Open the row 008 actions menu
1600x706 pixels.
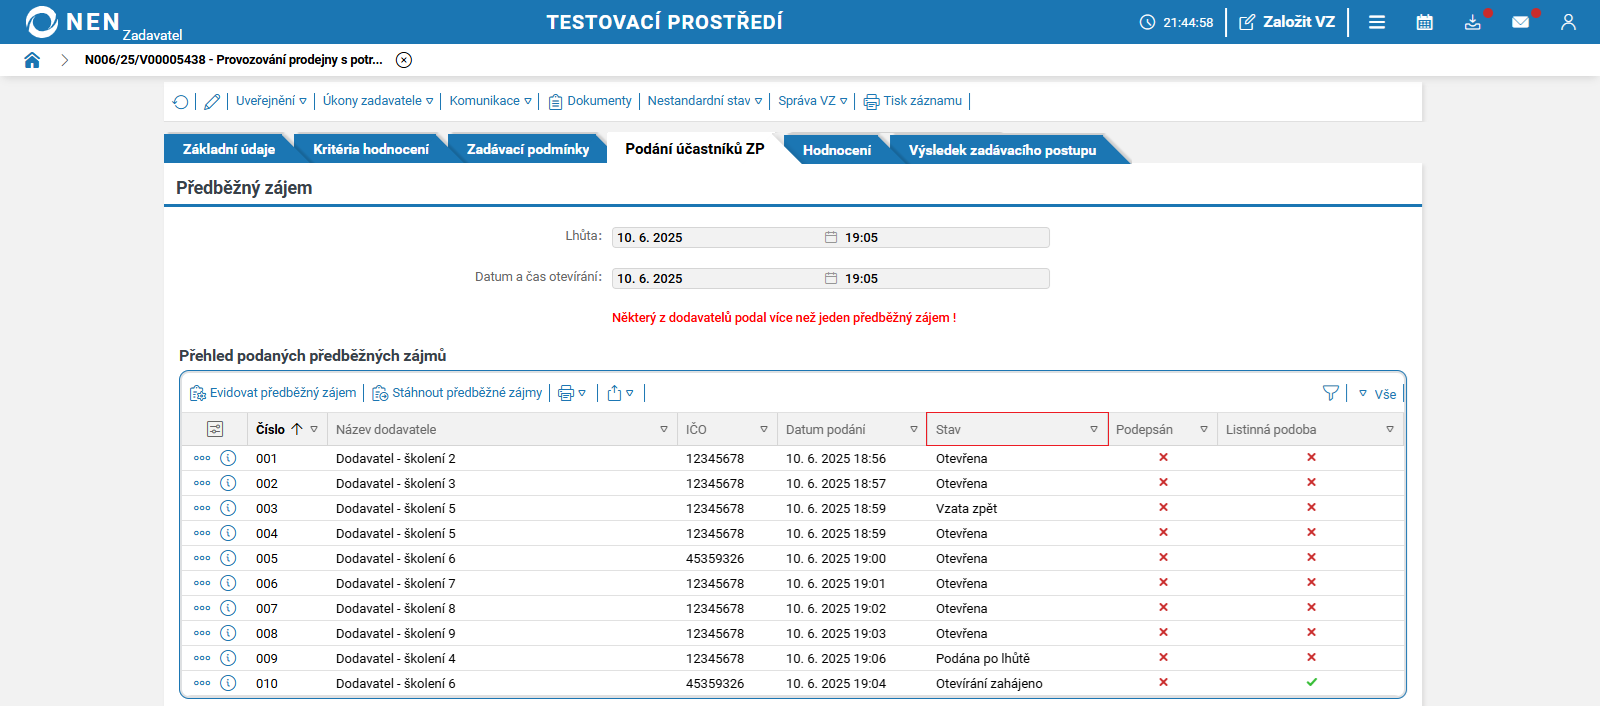click(202, 633)
